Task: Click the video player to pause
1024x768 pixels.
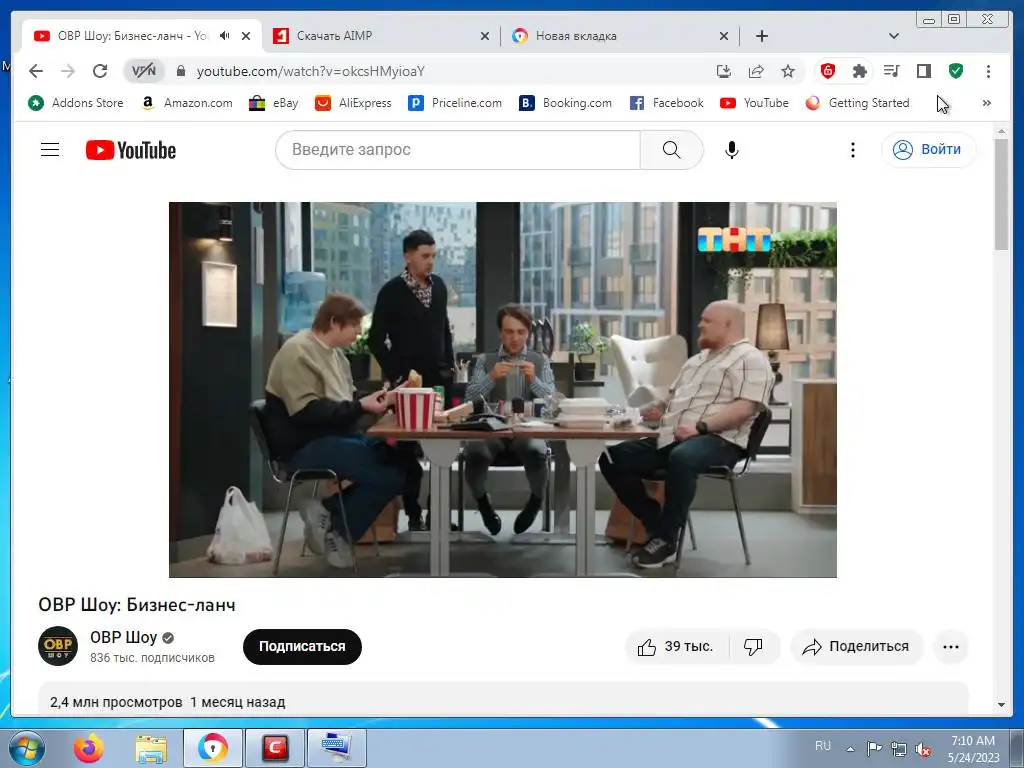Action: pos(503,390)
